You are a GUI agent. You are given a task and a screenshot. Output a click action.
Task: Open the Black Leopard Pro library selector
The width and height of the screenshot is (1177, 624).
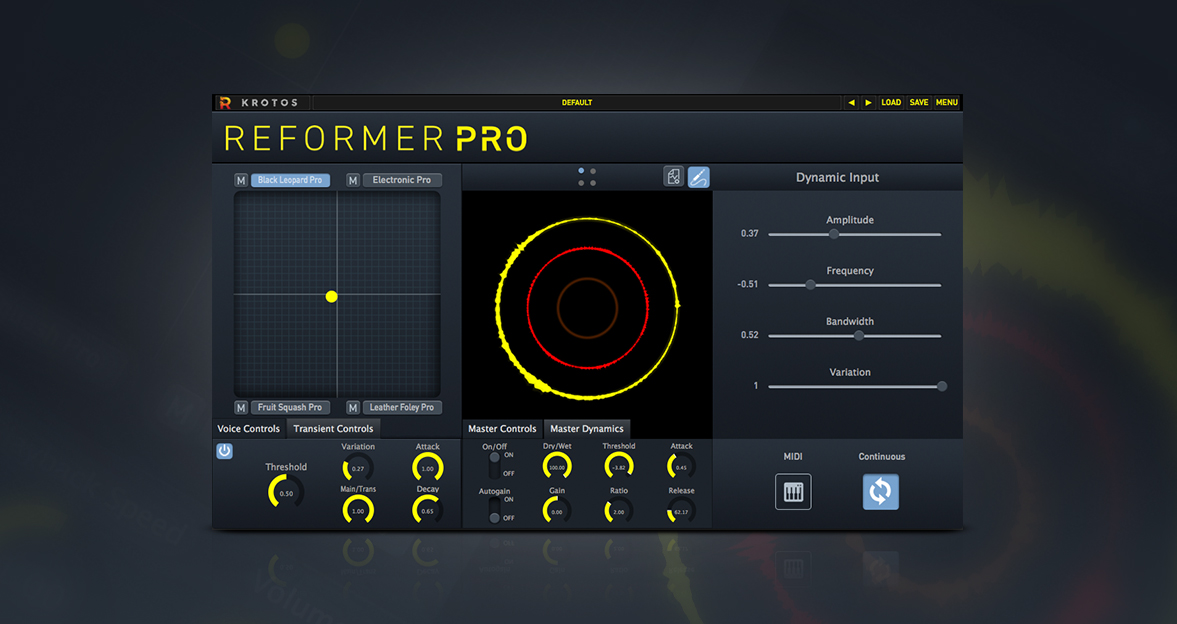tap(290, 180)
